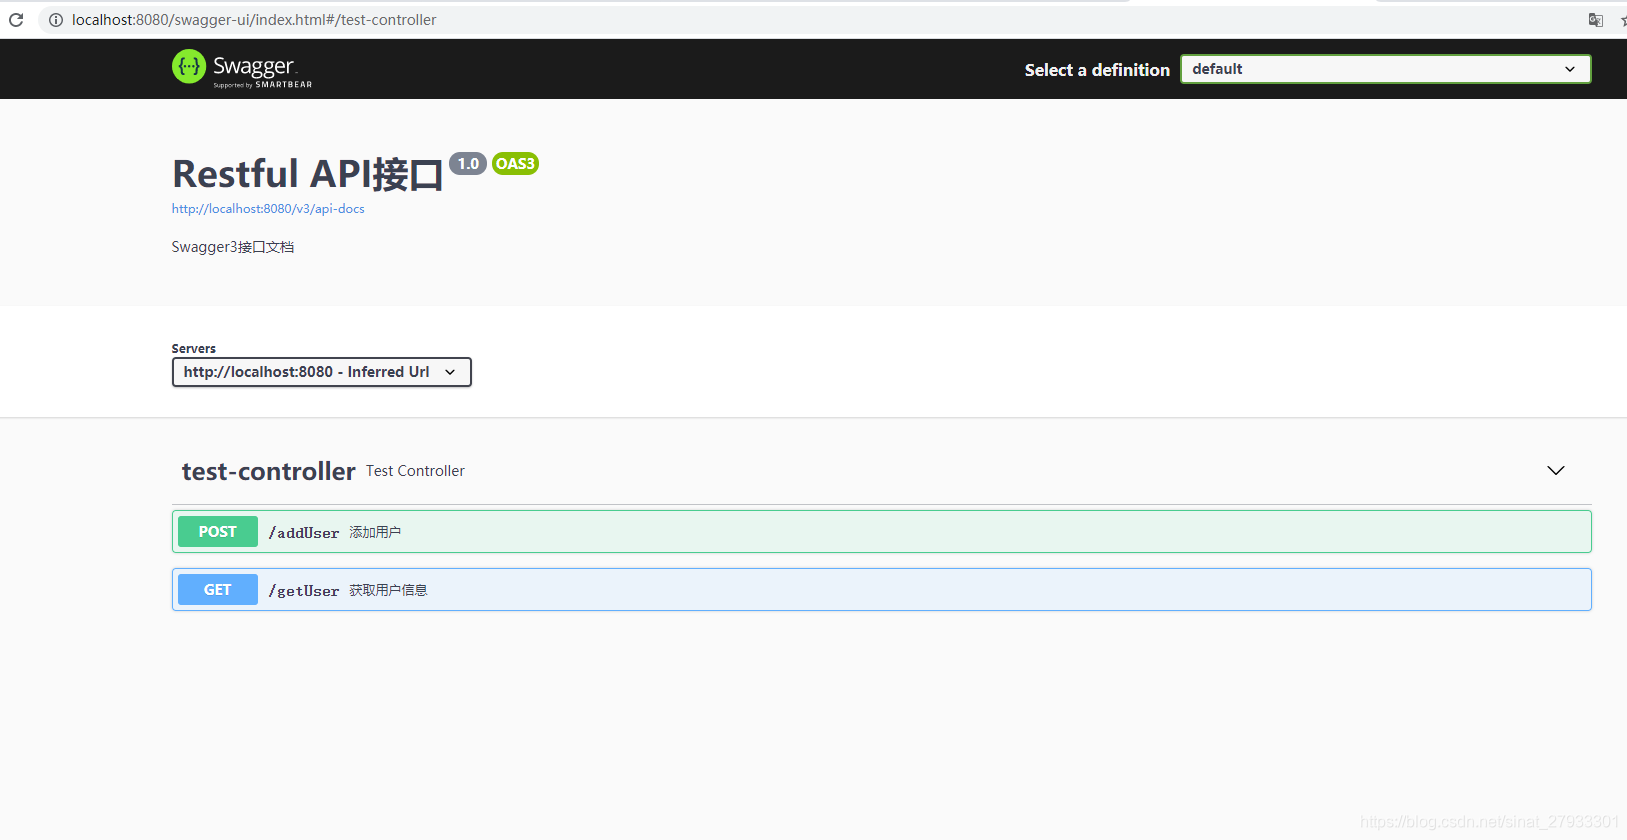Click the Swagger3接口文档 description text
The height and width of the screenshot is (840, 1627).
click(233, 247)
